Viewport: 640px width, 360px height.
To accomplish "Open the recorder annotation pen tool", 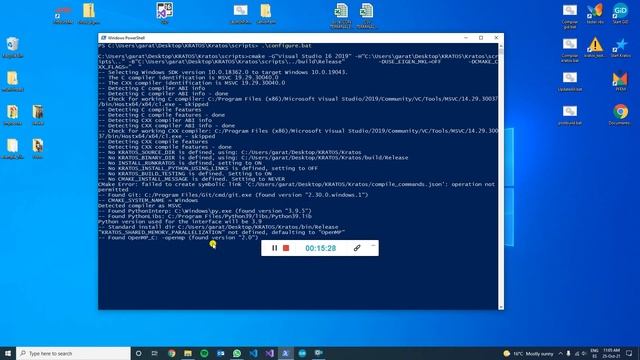I will (x=357, y=248).
